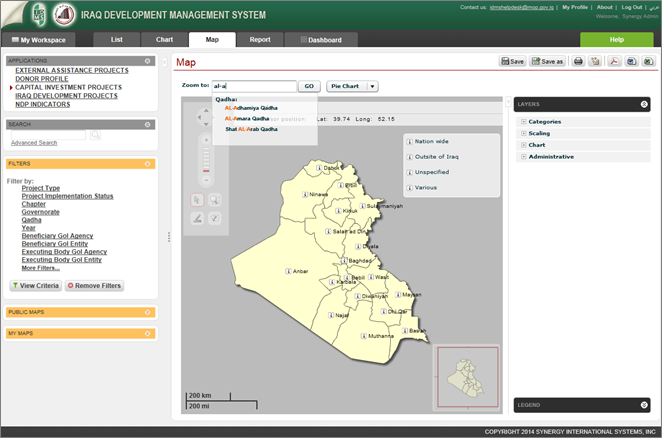Viewport: 662px width, 438px height.
Task: Open info marker for Ninawa governorate
Action: coord(305,194)
